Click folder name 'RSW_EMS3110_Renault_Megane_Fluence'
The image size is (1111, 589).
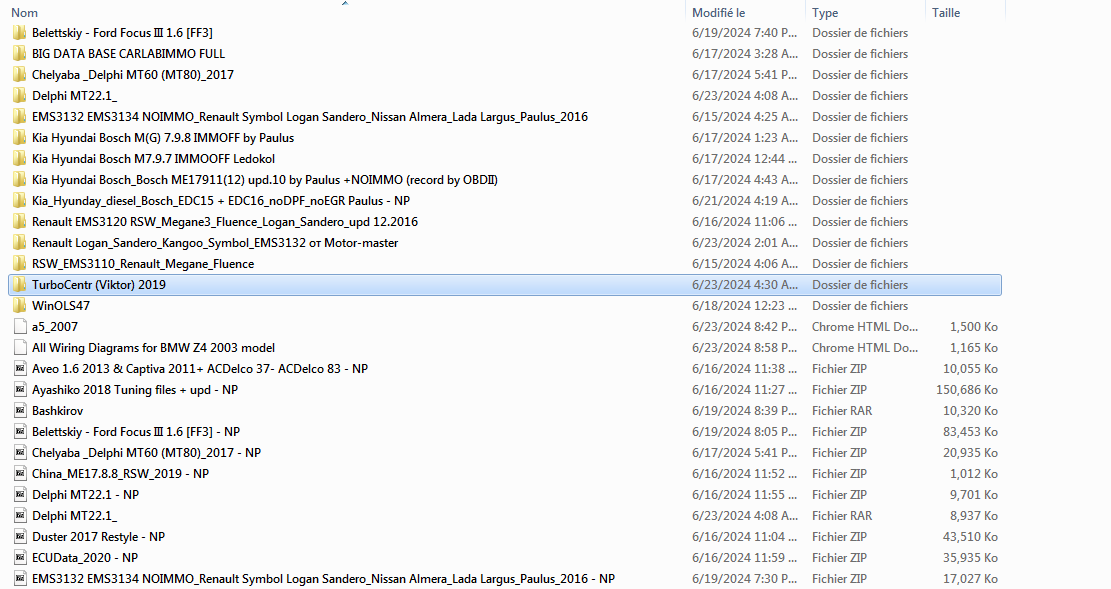142,264
